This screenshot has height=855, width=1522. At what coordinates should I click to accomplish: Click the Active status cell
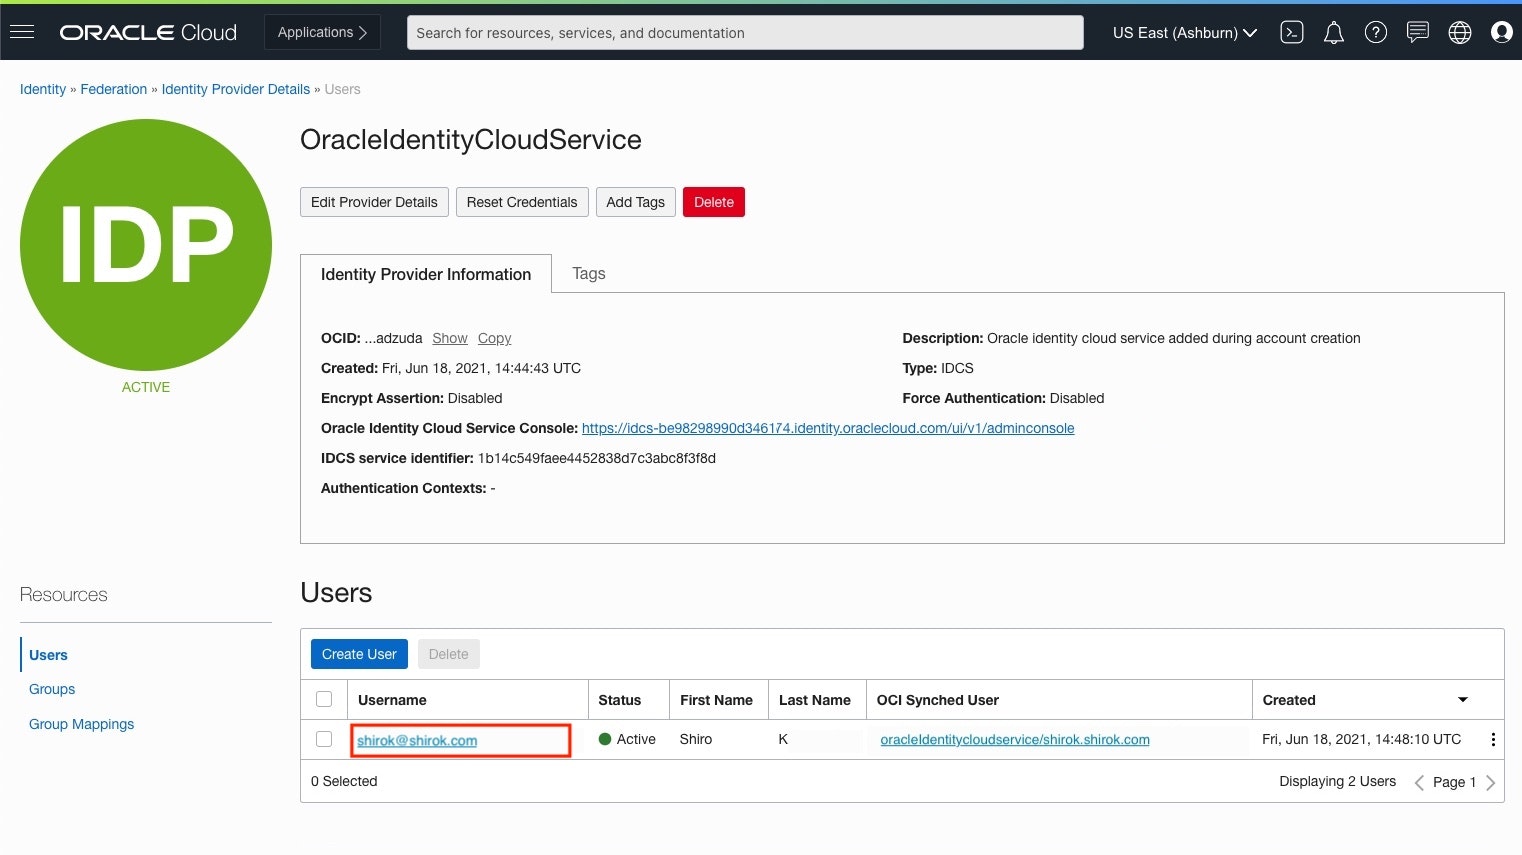(627, 739)
